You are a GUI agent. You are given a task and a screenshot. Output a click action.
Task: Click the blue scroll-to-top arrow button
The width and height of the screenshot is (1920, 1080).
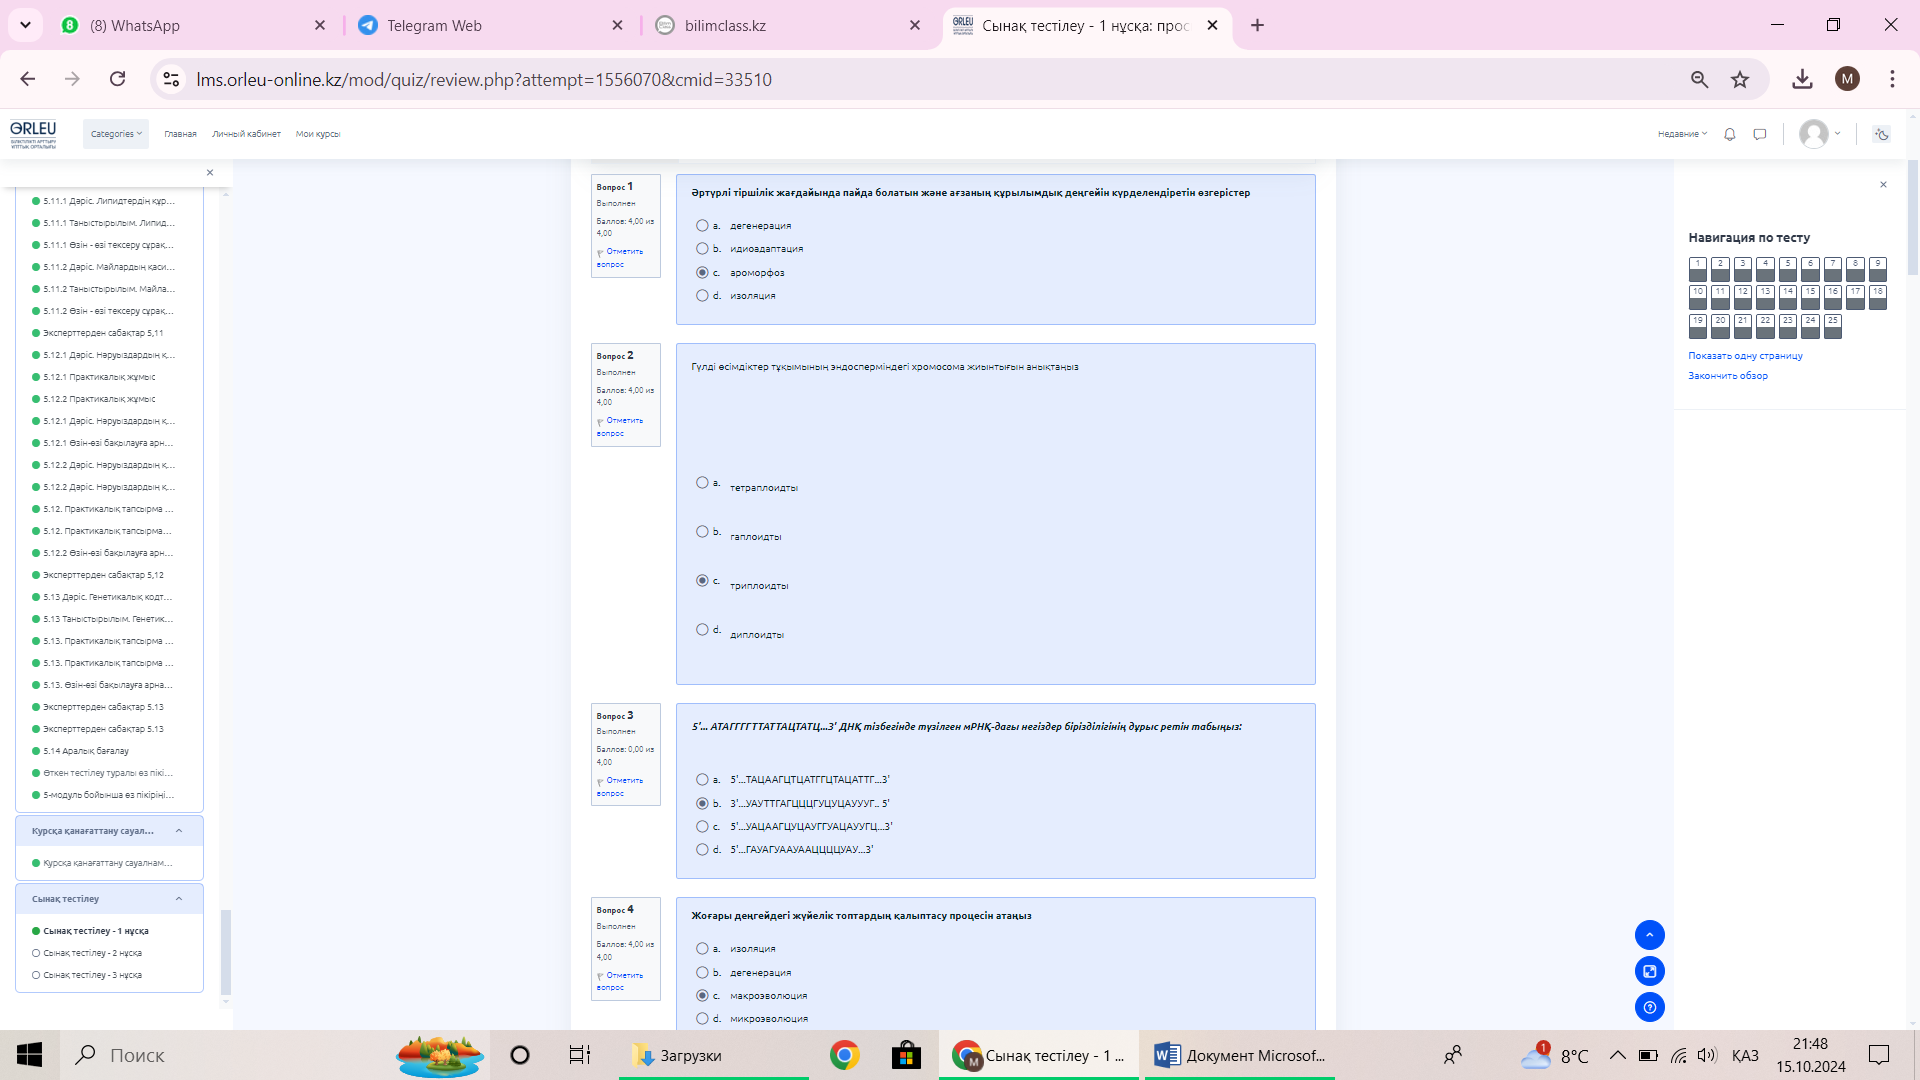coord(1649,935)
